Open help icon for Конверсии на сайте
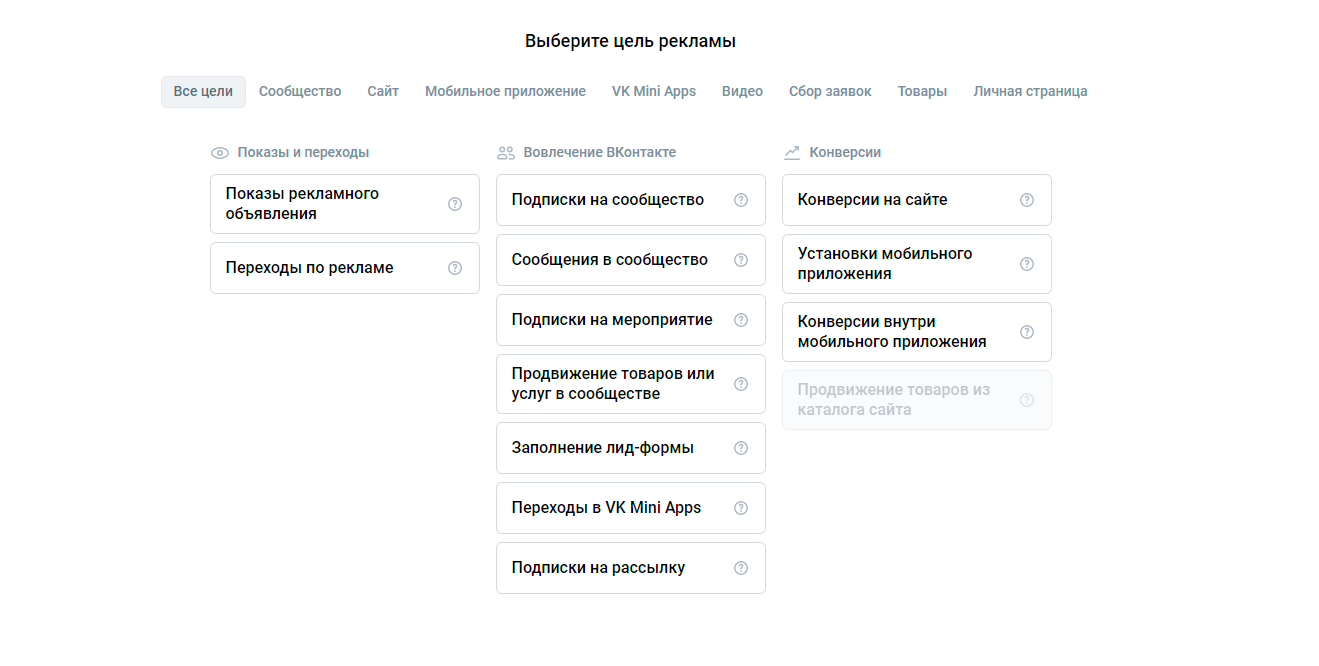The image size is (1319, 666). pos(1027,200)
